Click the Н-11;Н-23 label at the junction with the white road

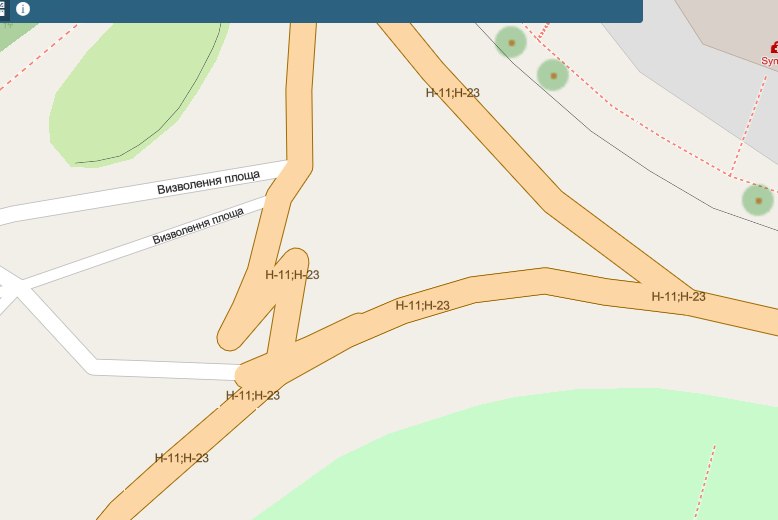[x=253, y=395]
